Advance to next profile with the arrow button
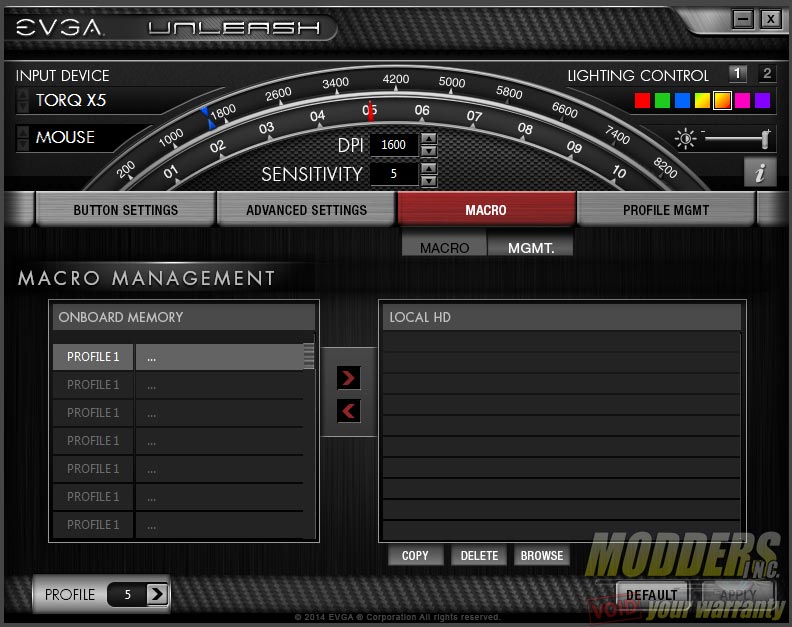Screen dimensions: 792x627 click(x=157, y=594)
